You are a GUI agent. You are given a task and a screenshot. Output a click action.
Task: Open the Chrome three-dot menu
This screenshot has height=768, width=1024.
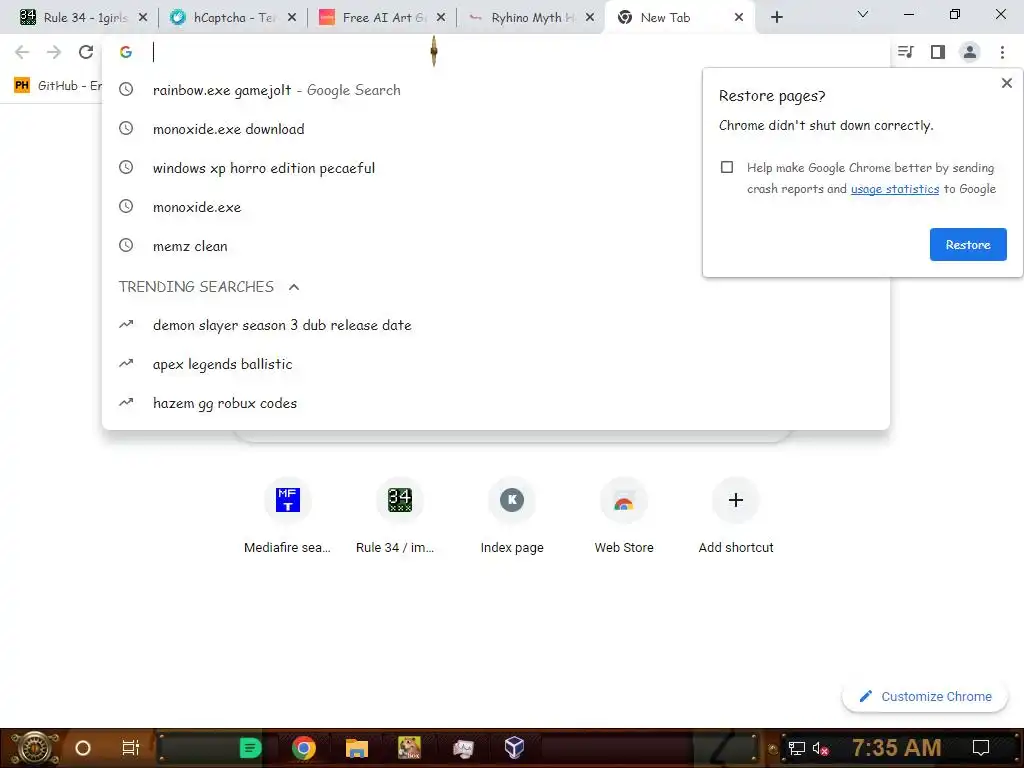1002,52
